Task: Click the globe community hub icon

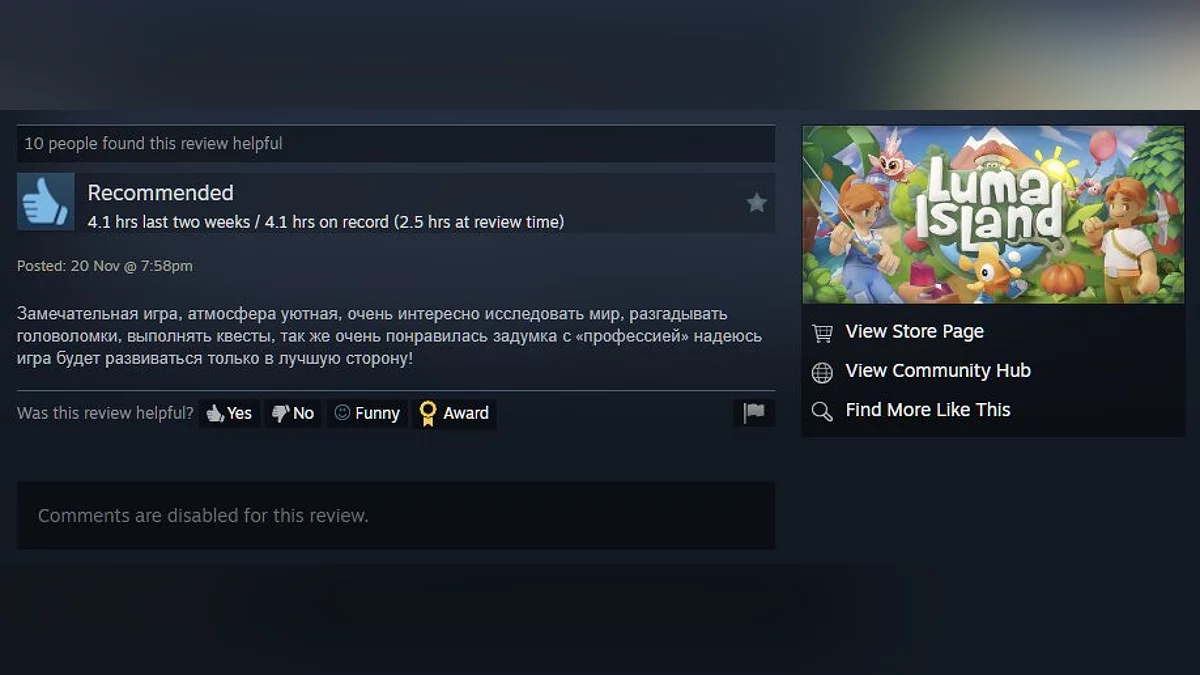Action: (822, 373)
